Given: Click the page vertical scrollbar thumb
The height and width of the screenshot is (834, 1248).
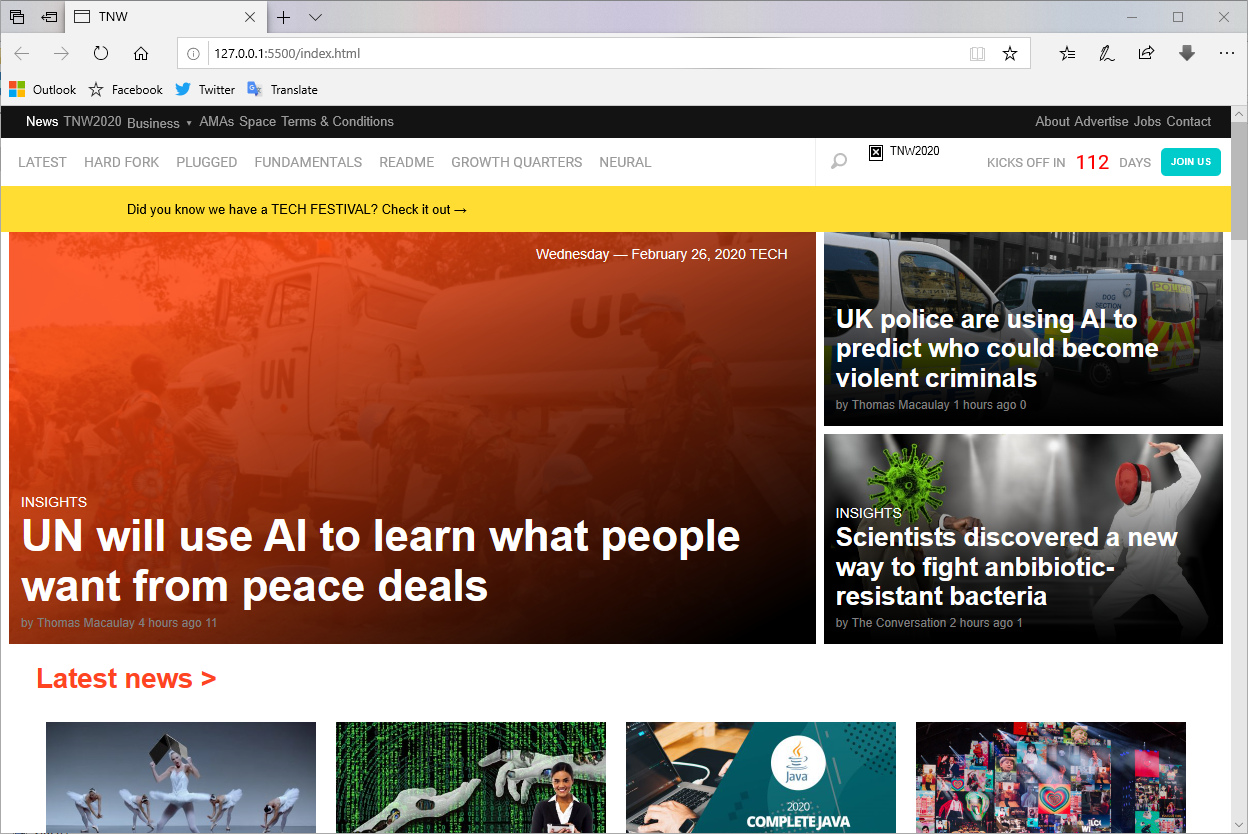Looking at the screenshot, I should pyautogui.click(x=1239, y=180).
